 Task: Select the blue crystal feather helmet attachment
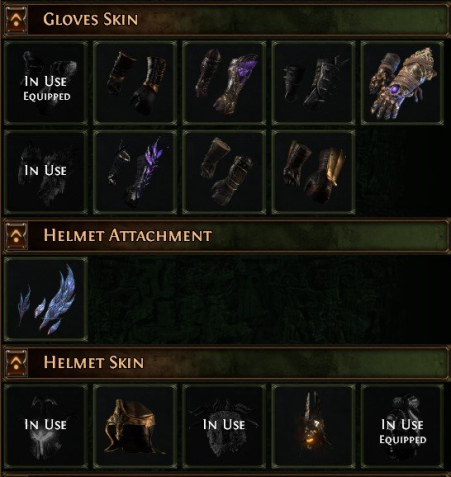click(46, 299)
